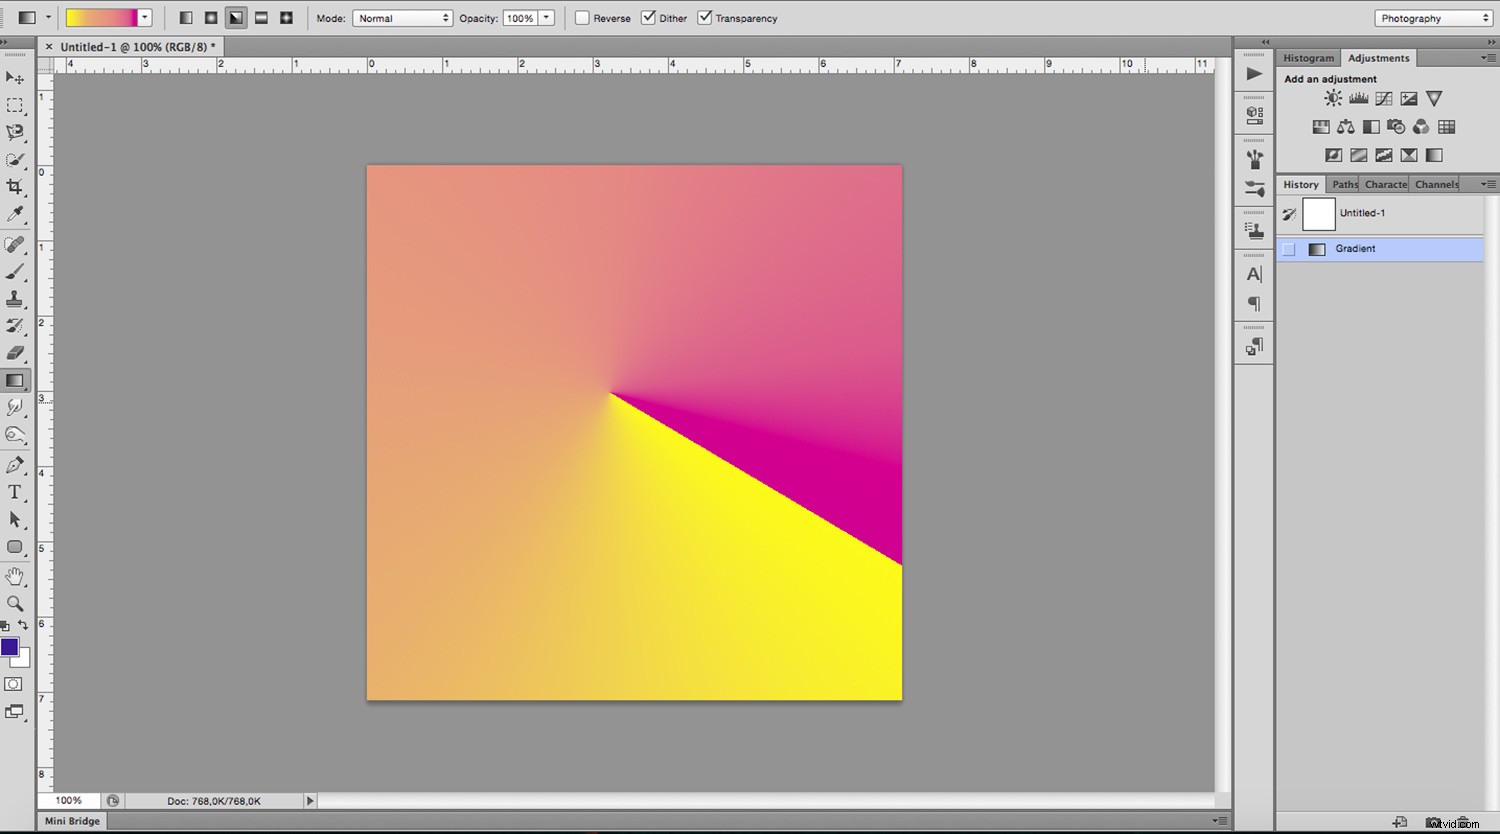This screenshot has width=1500, height=834.
Task: Select the Brush tool
Action: [14, 270]
